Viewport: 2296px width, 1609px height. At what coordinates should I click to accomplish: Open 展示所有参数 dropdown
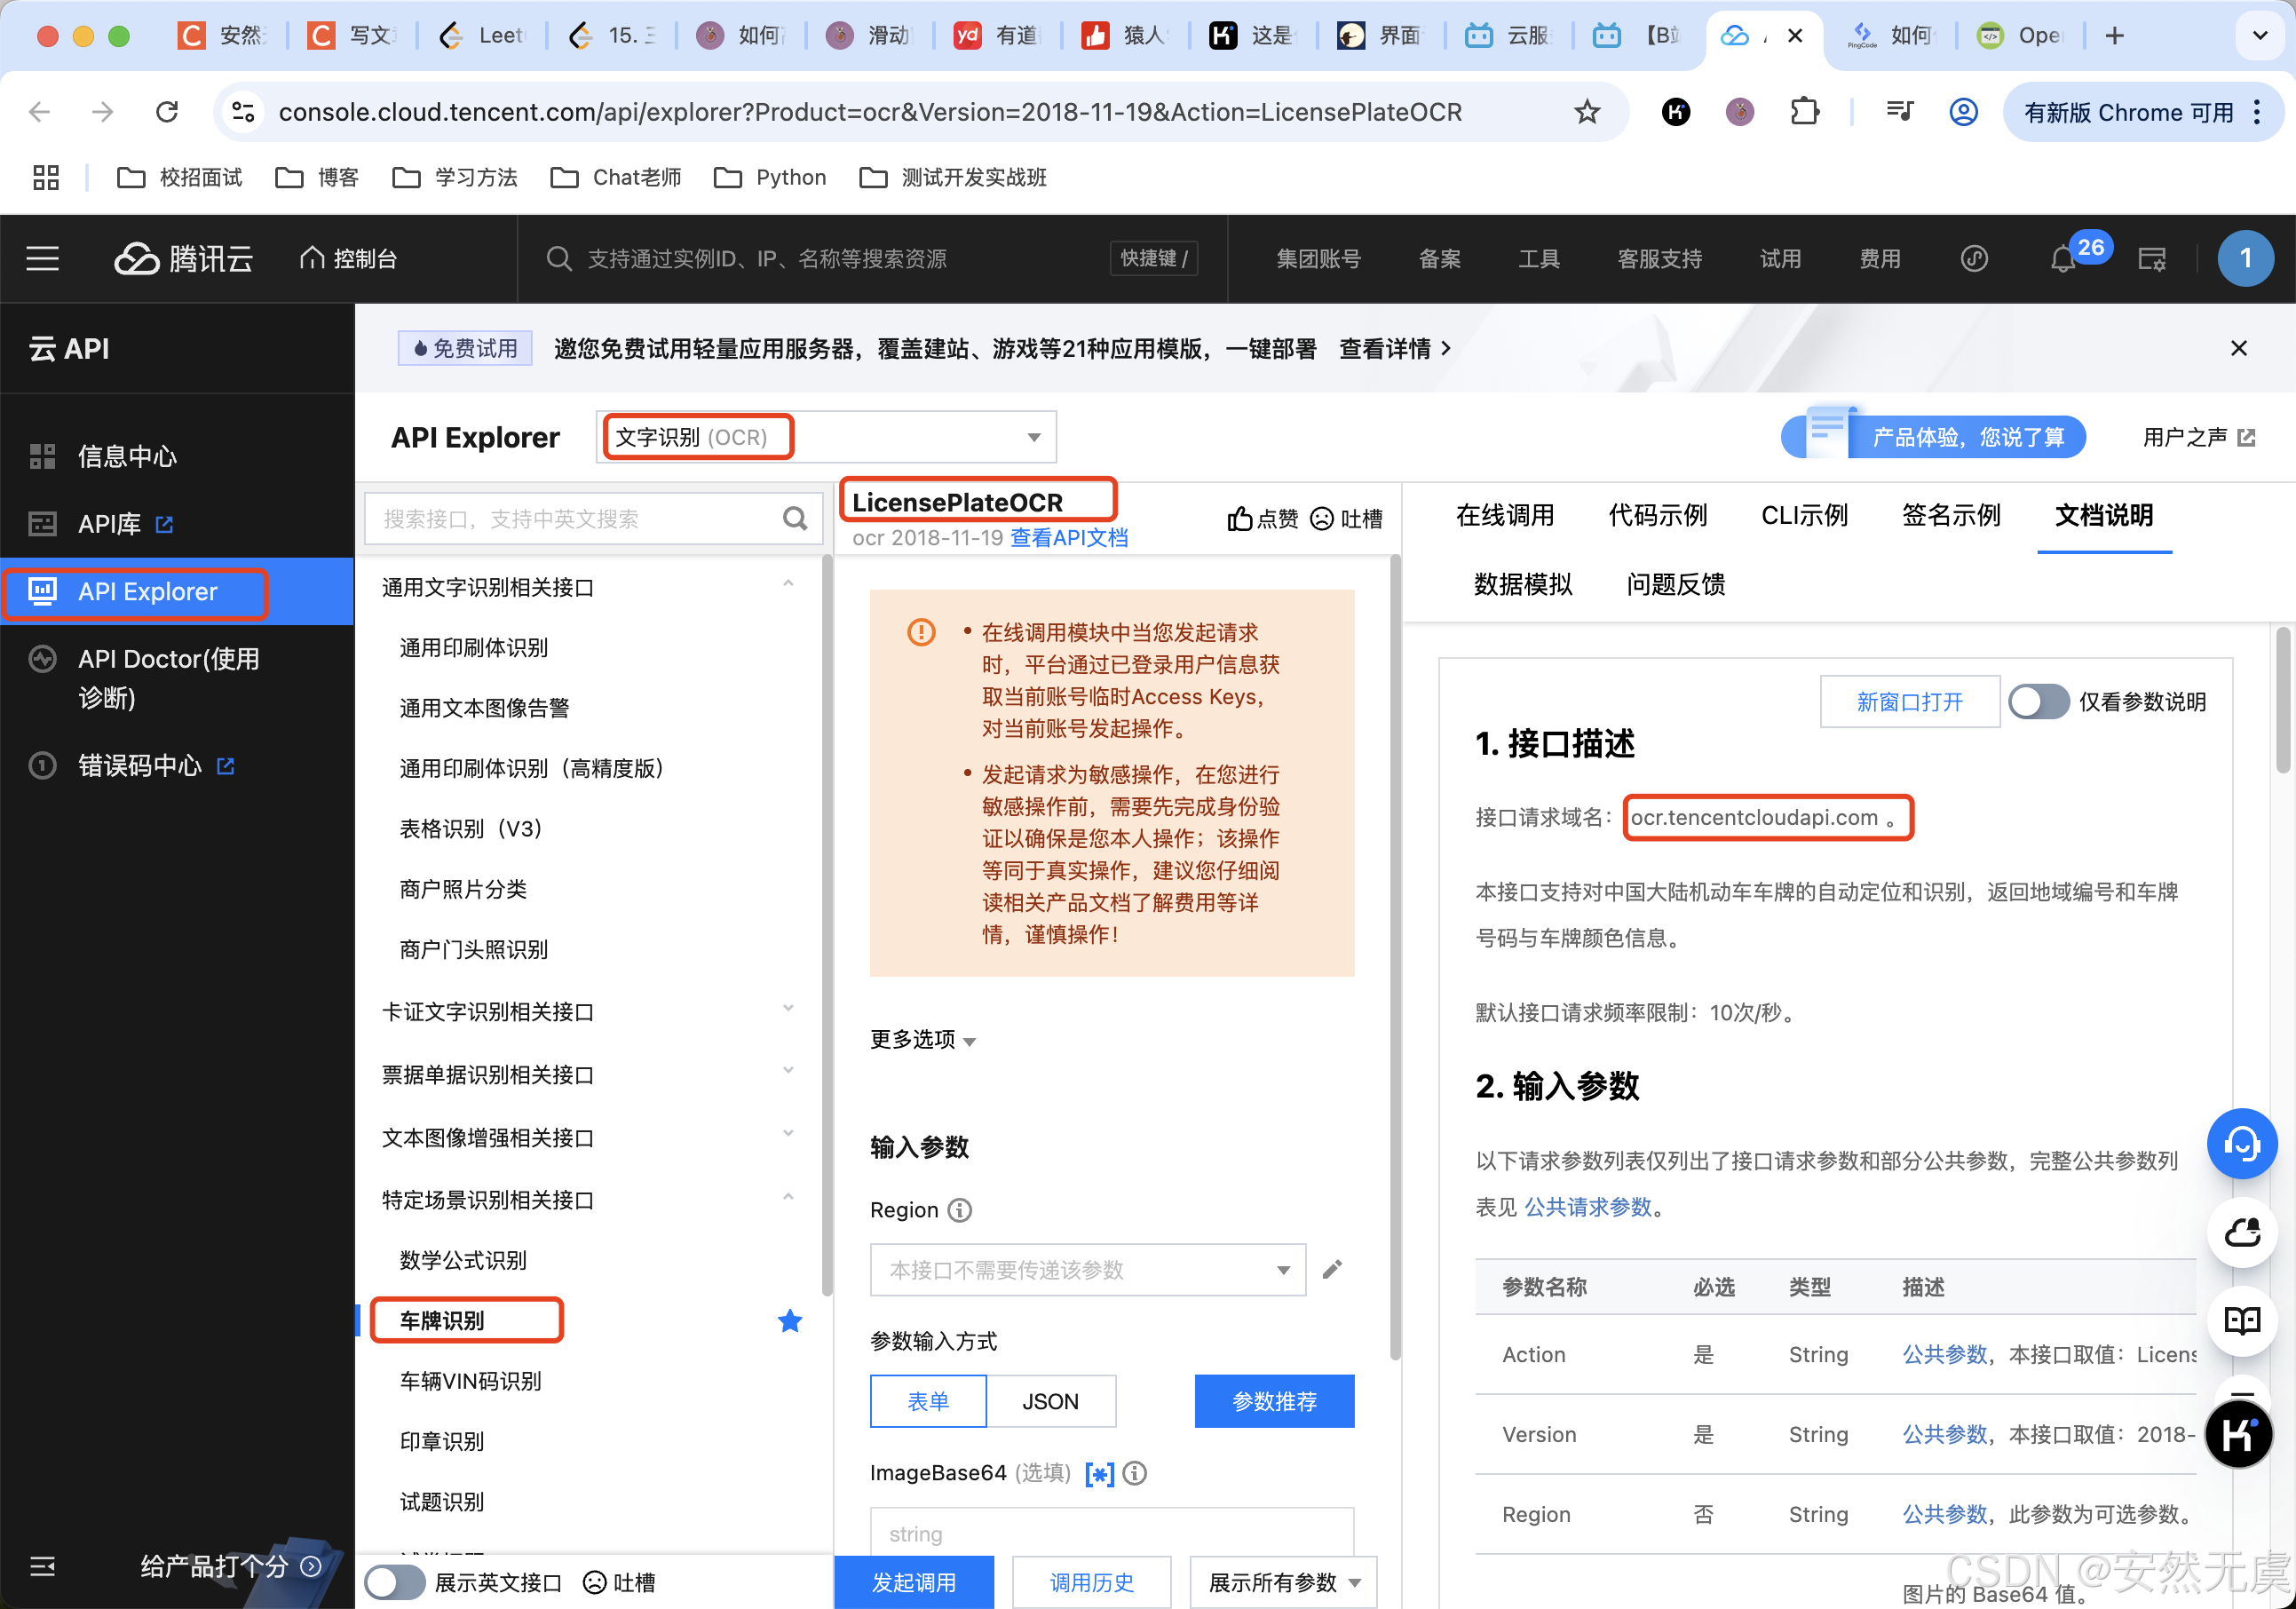click(x=1284, y=1582)
